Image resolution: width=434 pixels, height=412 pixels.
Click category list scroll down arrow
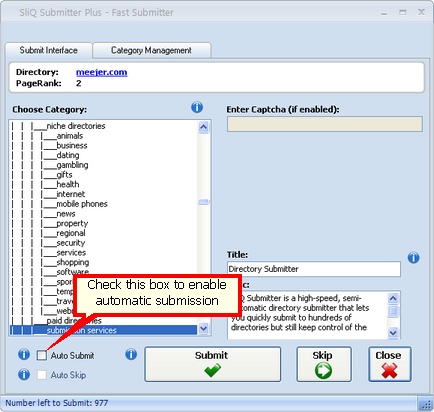click(203, 329)
